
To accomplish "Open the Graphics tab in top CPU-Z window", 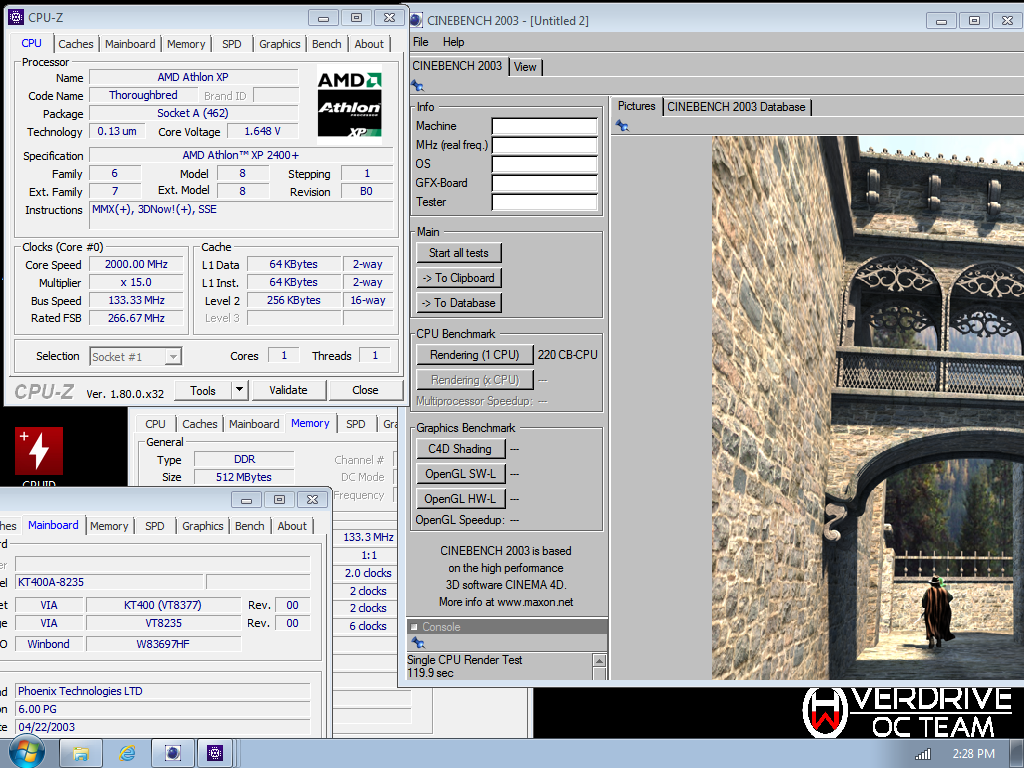I will coord(280,44).
